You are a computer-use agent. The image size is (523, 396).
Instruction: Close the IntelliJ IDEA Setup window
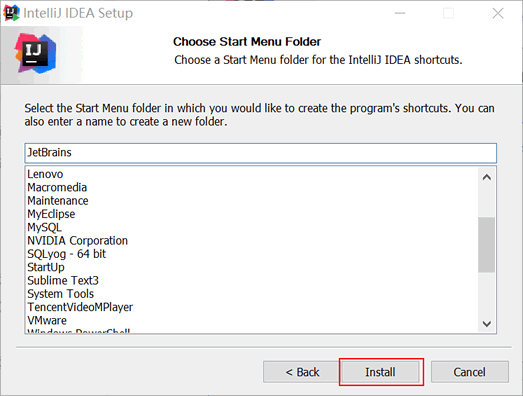(x=498, y=13)
